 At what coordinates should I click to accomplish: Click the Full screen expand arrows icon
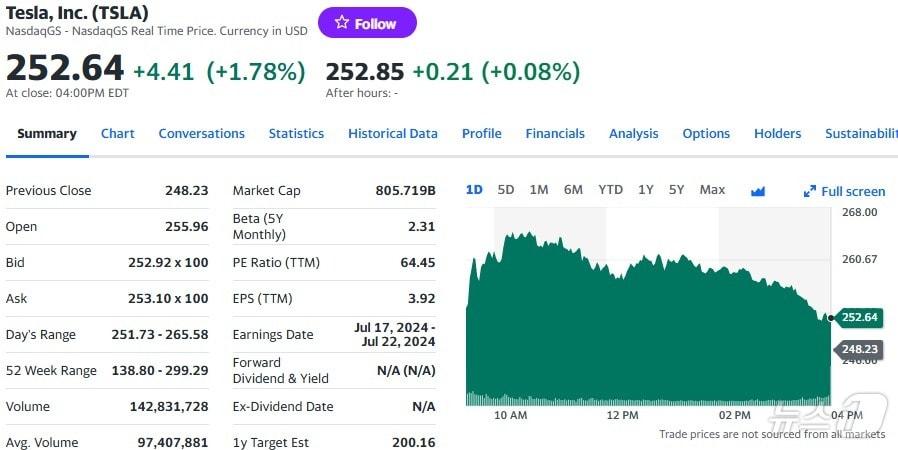click(x=810, y=191)
